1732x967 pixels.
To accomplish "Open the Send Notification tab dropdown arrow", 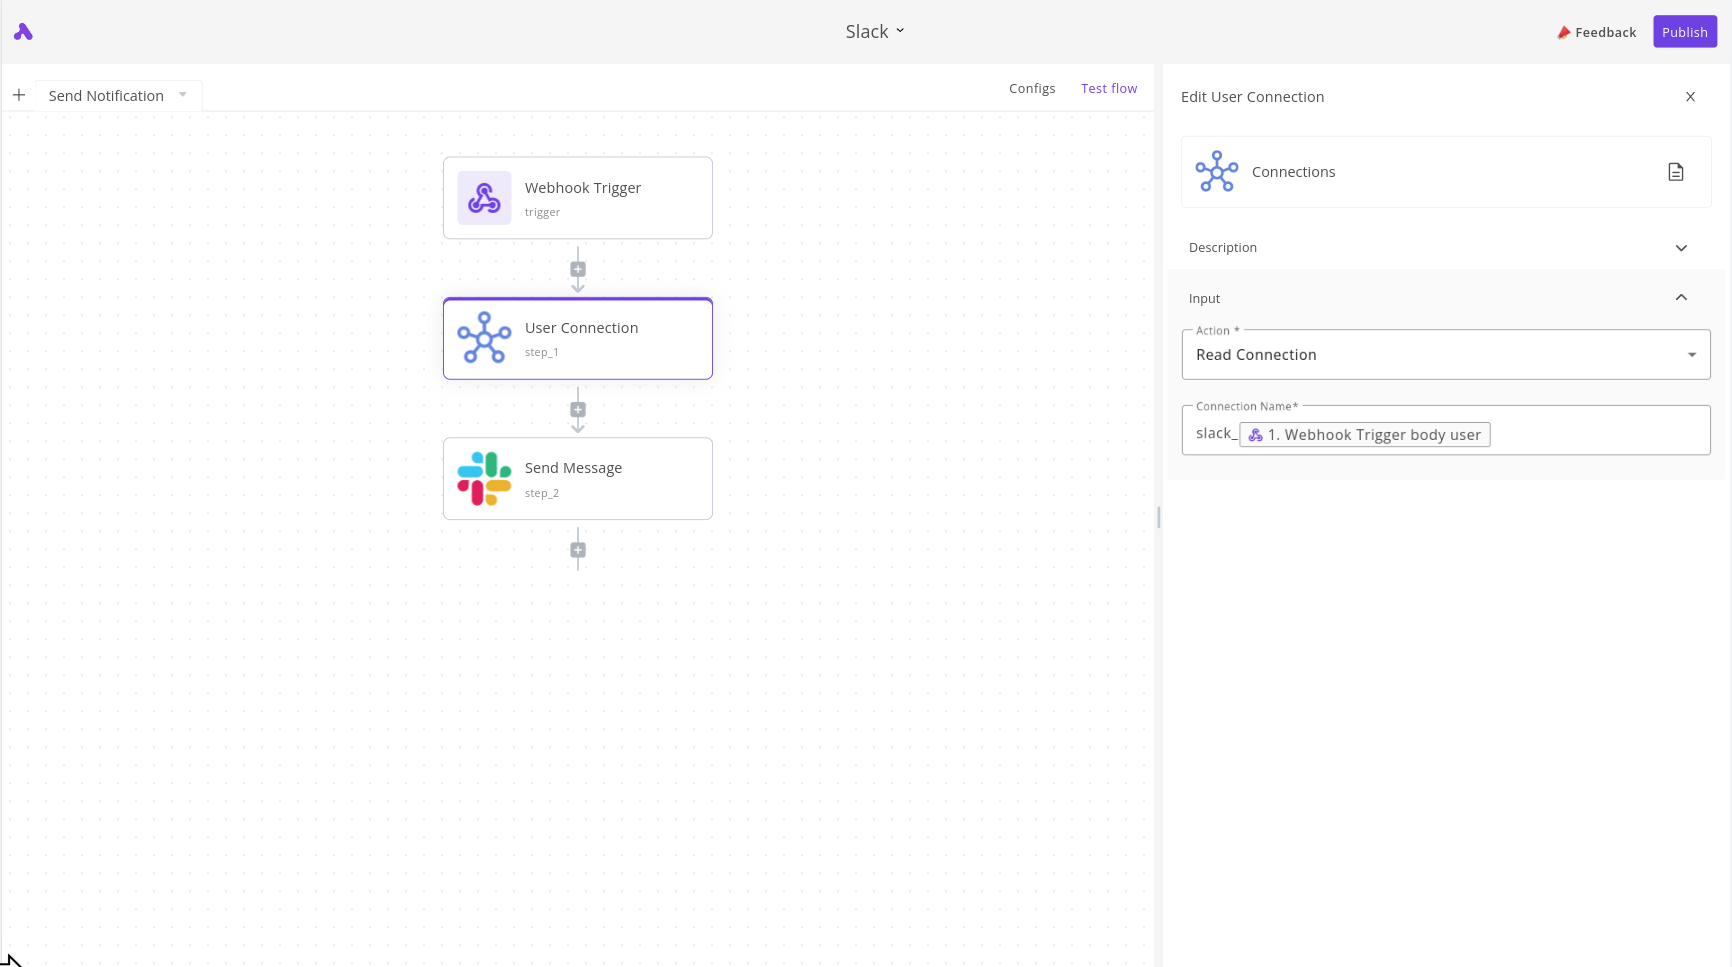I will [183, 95].
